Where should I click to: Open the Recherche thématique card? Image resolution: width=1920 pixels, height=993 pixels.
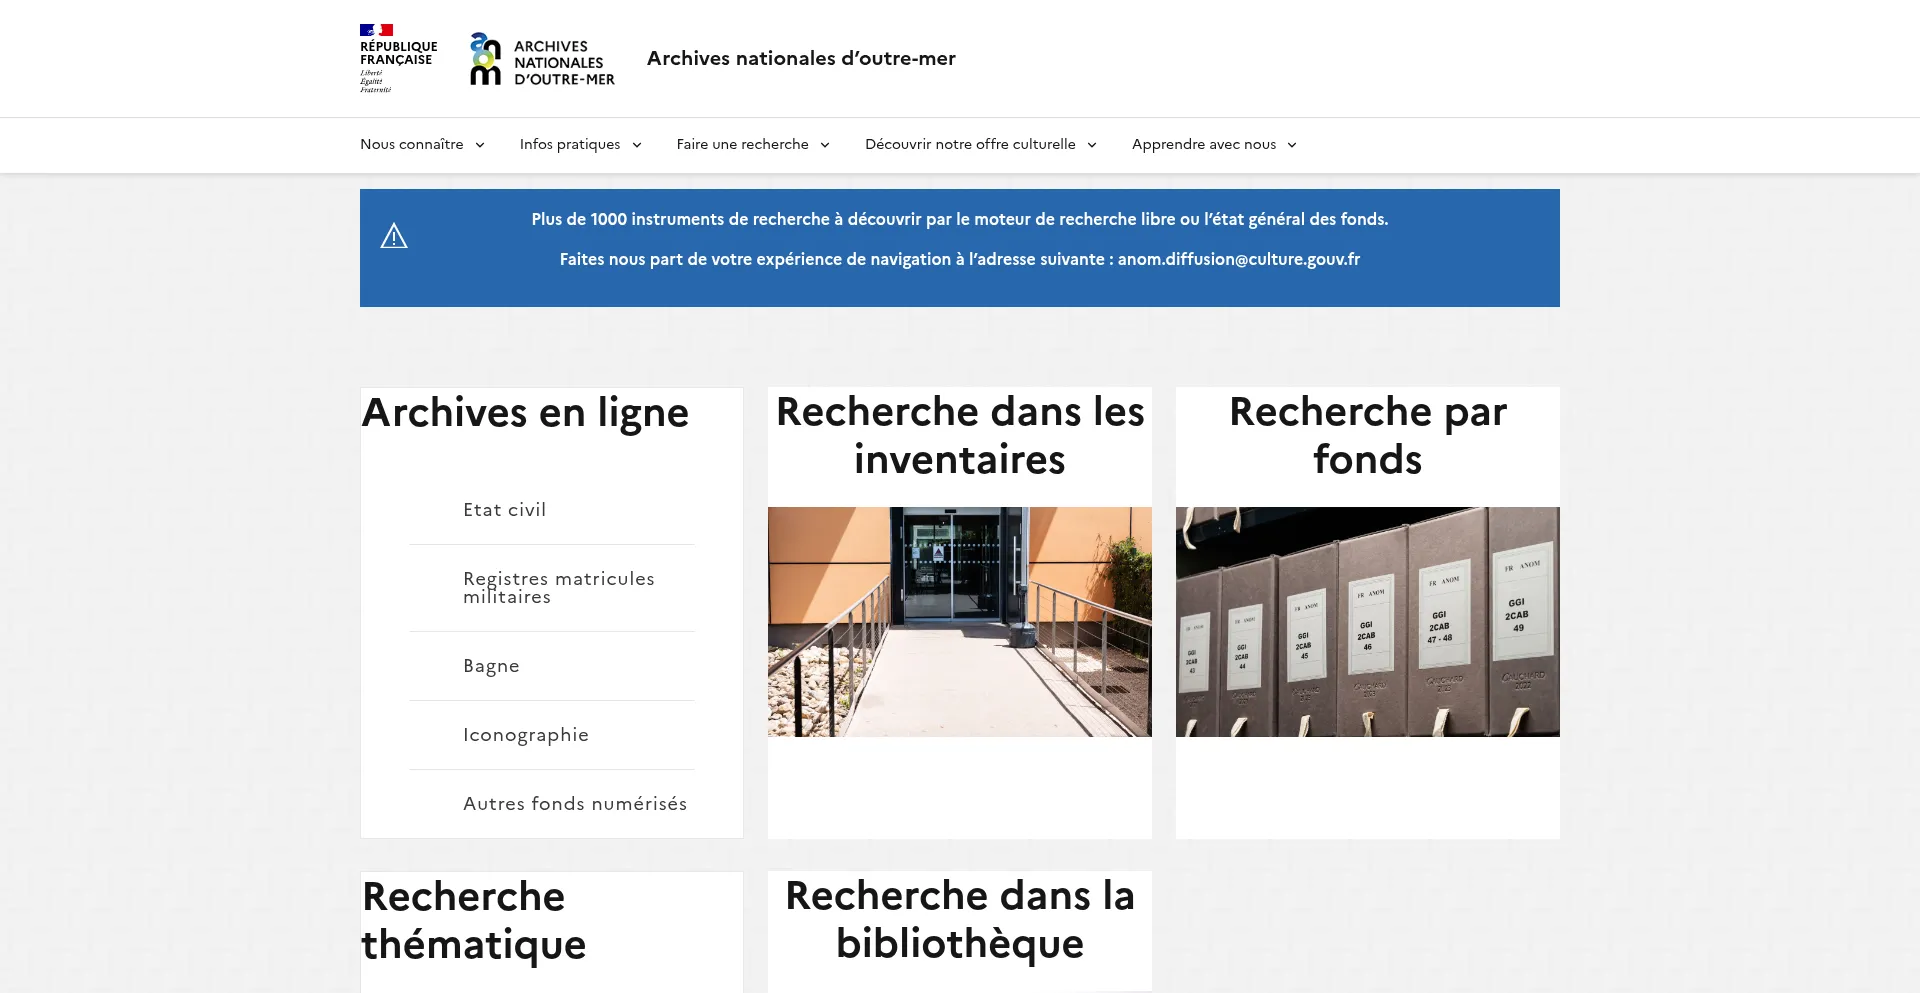(x=474, y=921)
